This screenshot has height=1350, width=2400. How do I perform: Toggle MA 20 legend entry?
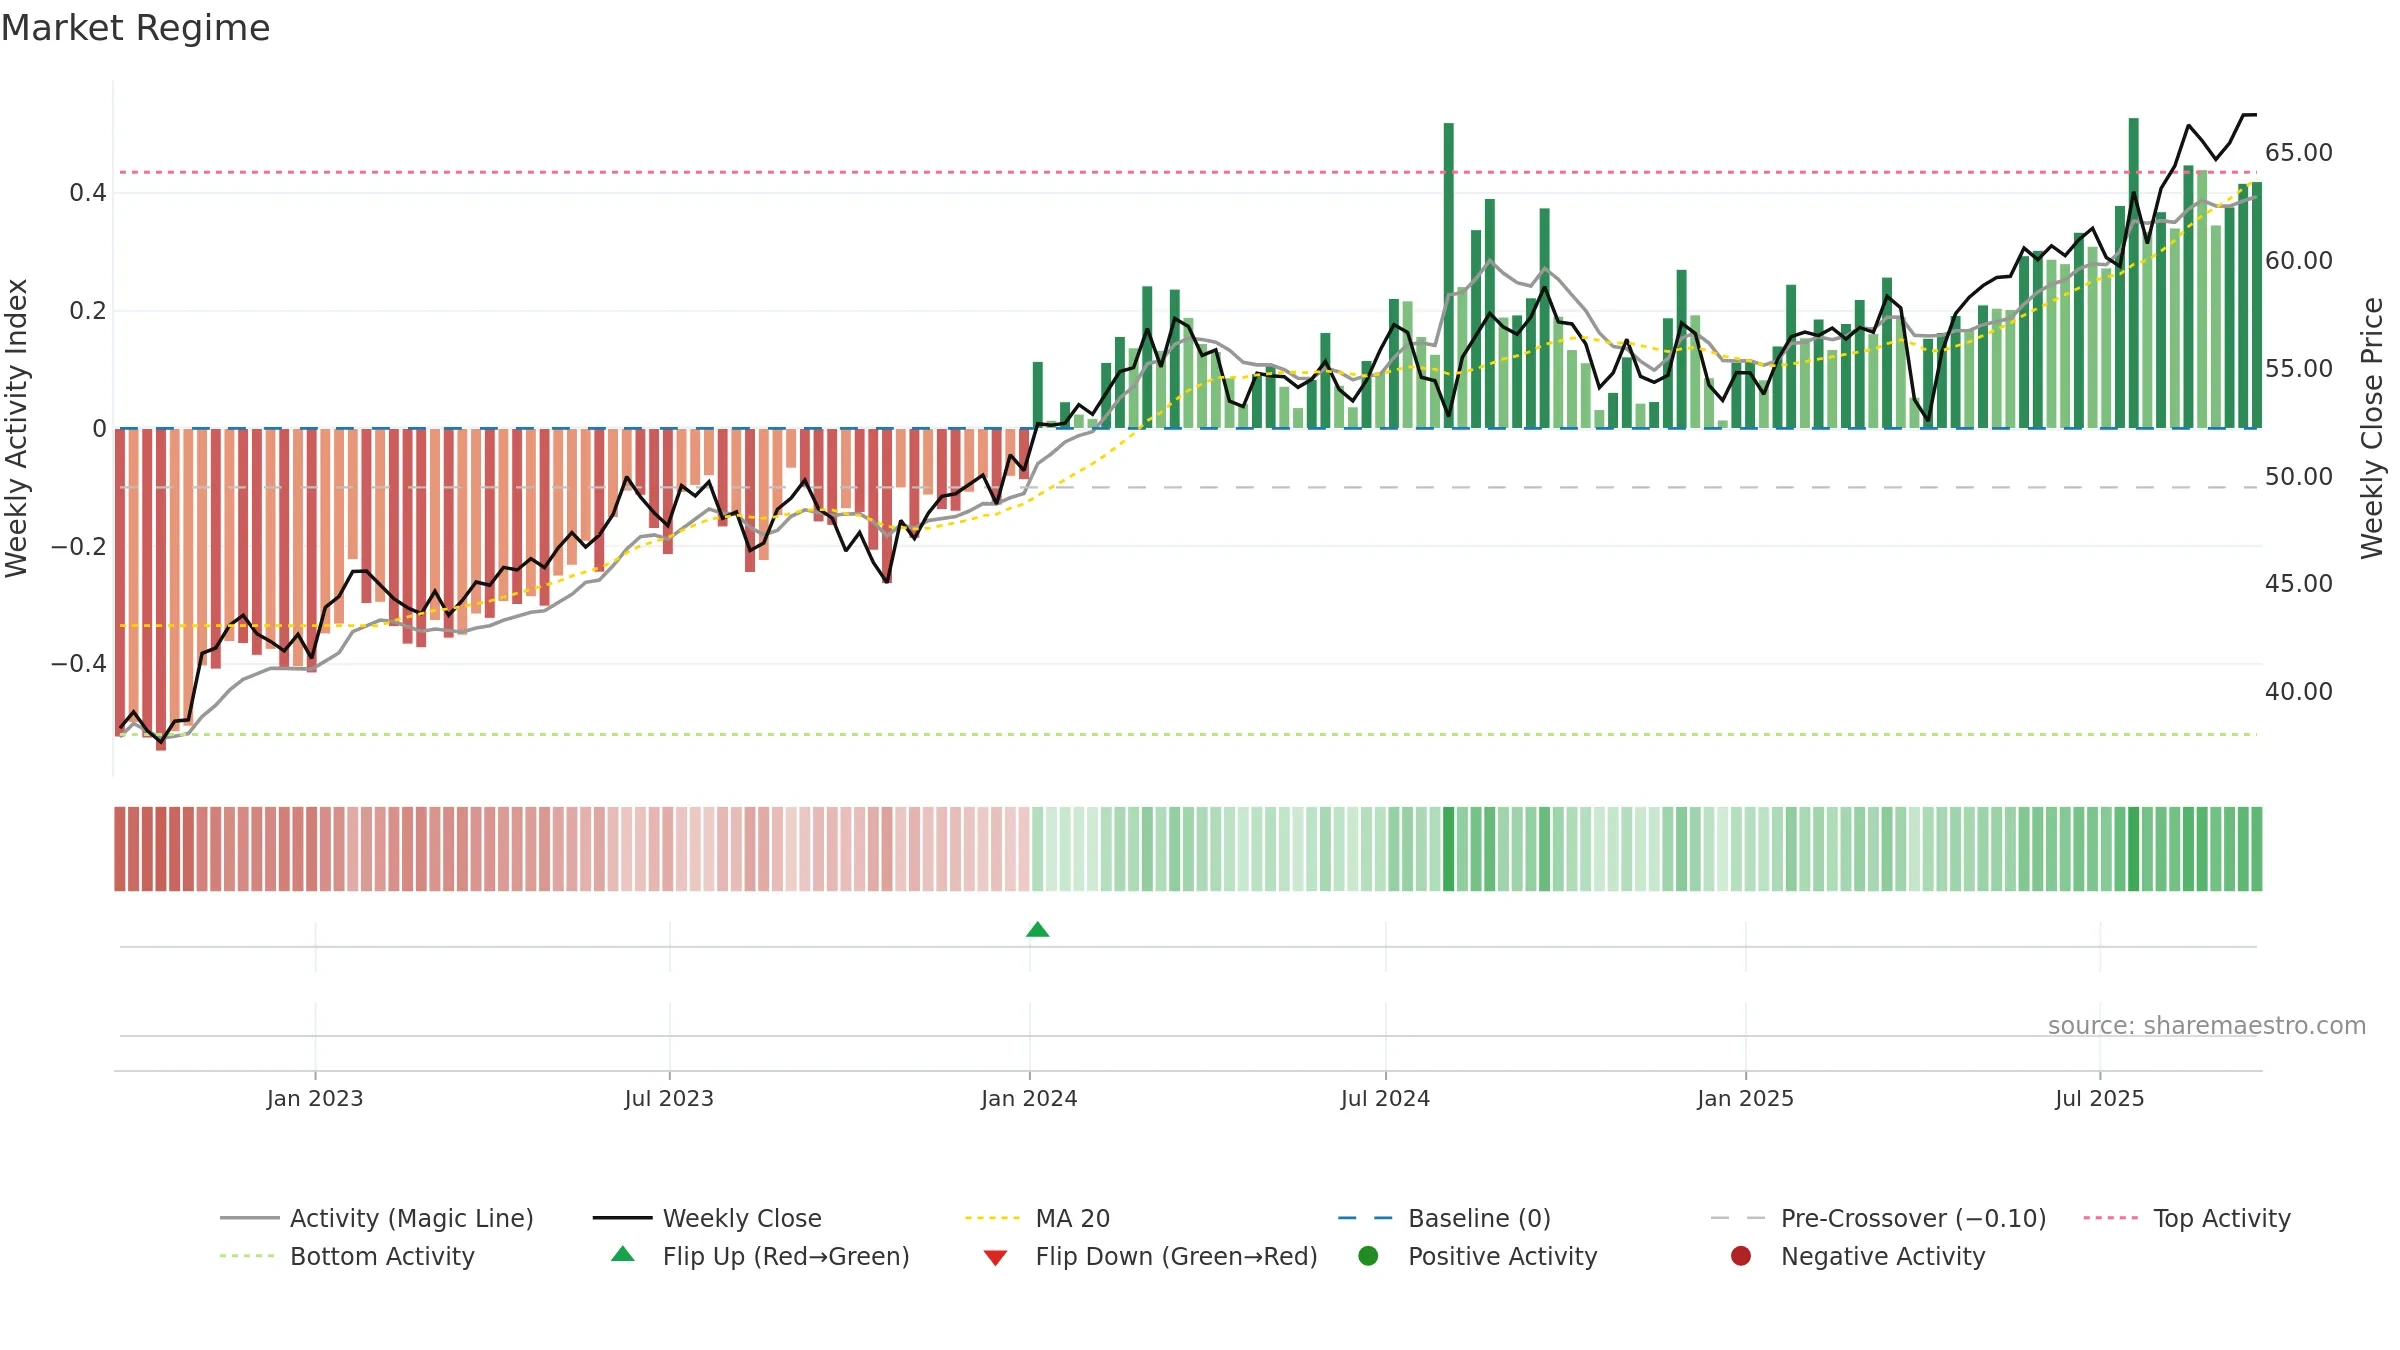tap(1037, 1218)
